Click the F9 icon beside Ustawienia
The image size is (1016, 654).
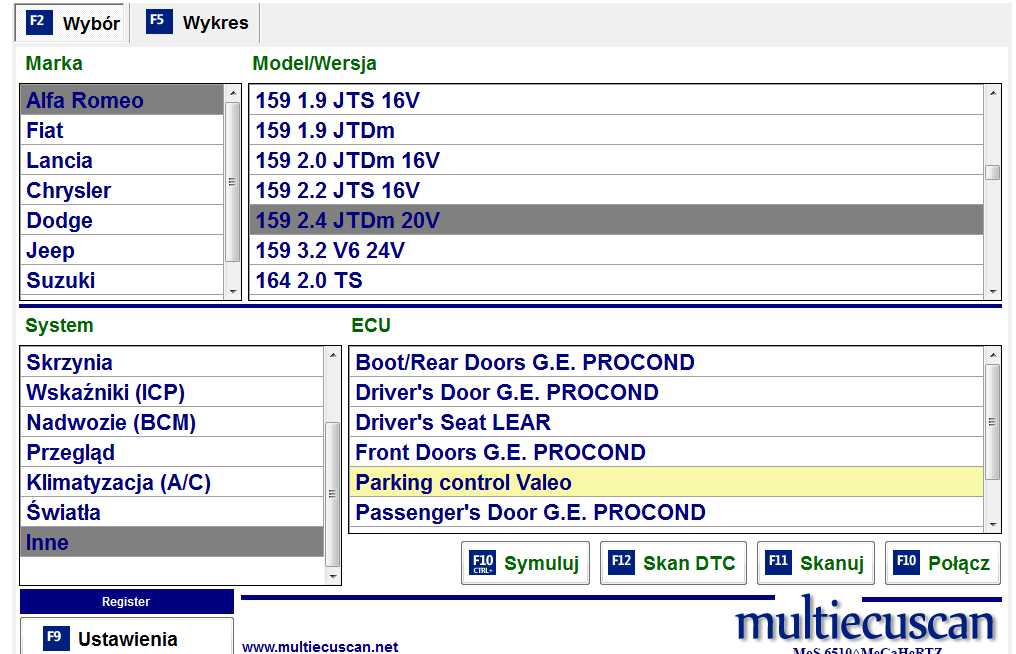tap(56, 638)
